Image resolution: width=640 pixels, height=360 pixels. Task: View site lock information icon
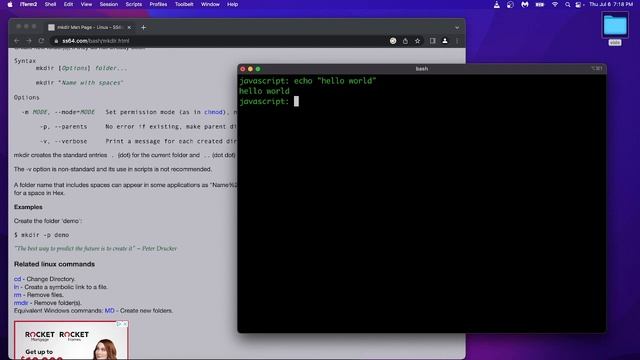(x=56, y=41)
